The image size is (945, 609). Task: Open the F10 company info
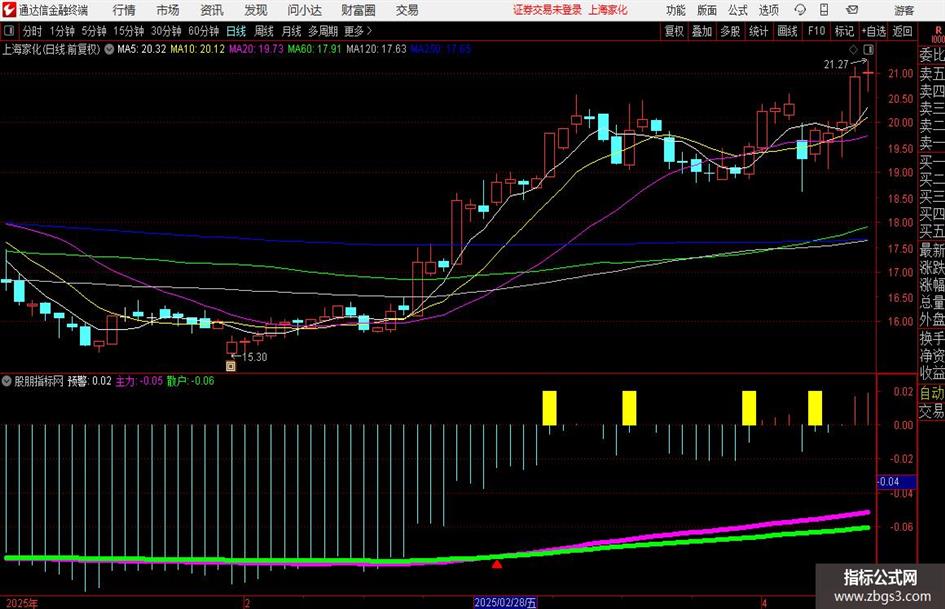(817, 31)
